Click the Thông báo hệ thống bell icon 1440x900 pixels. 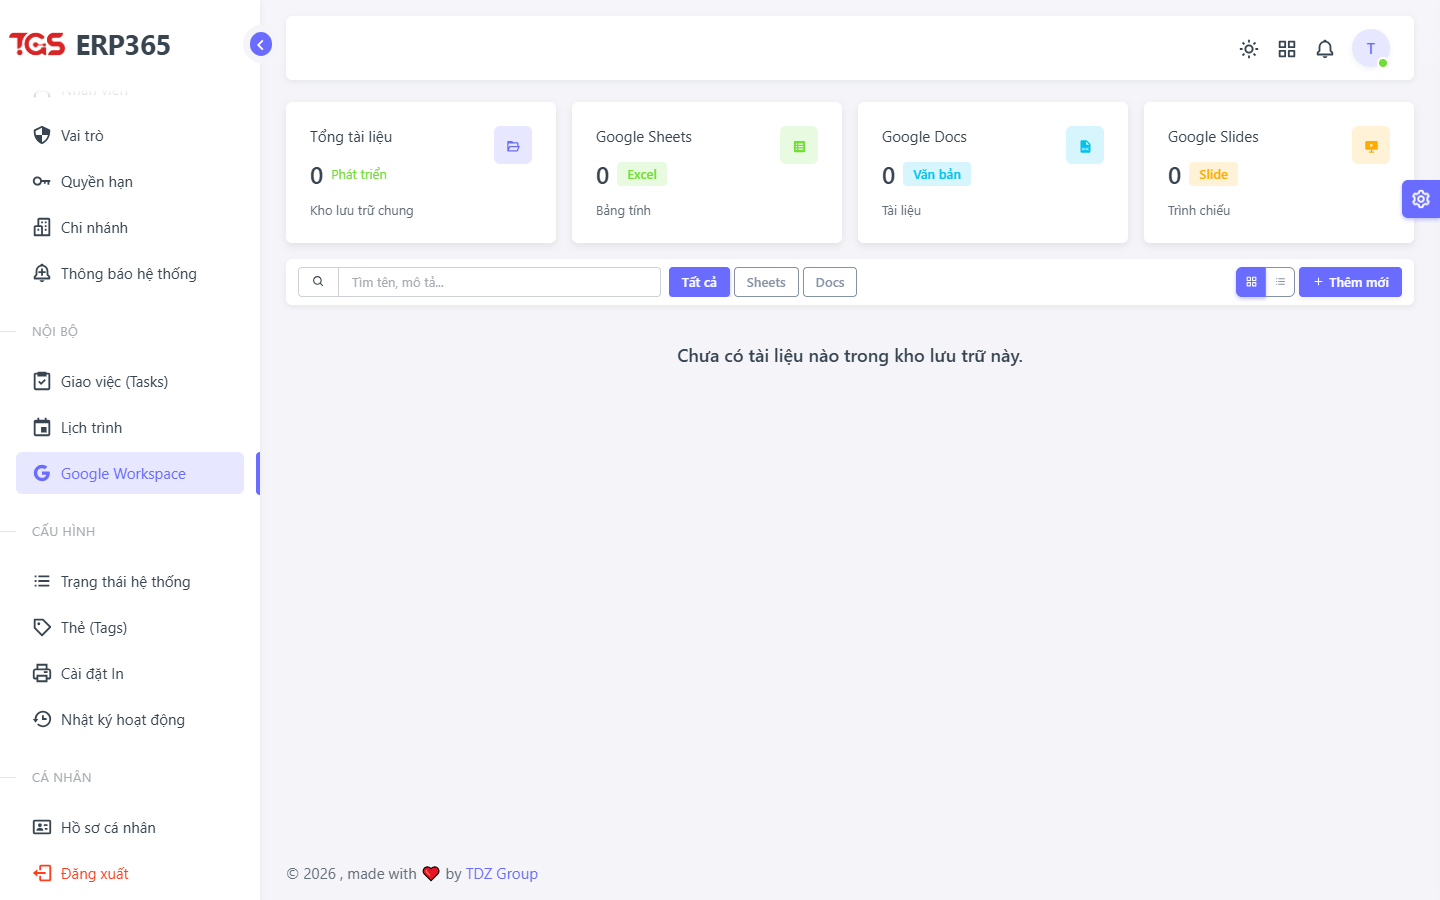pos(42,273)
